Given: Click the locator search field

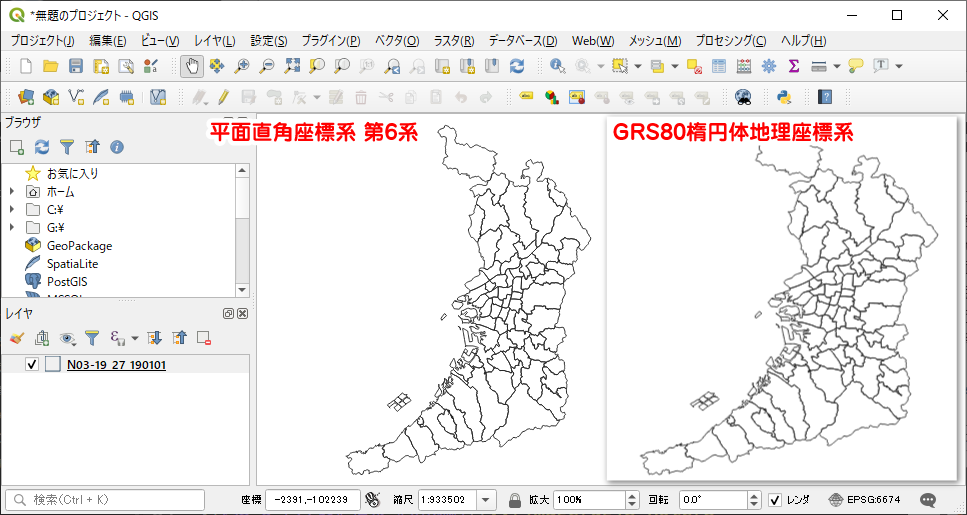Looking at the screenshot, I should tap(105, 500).
